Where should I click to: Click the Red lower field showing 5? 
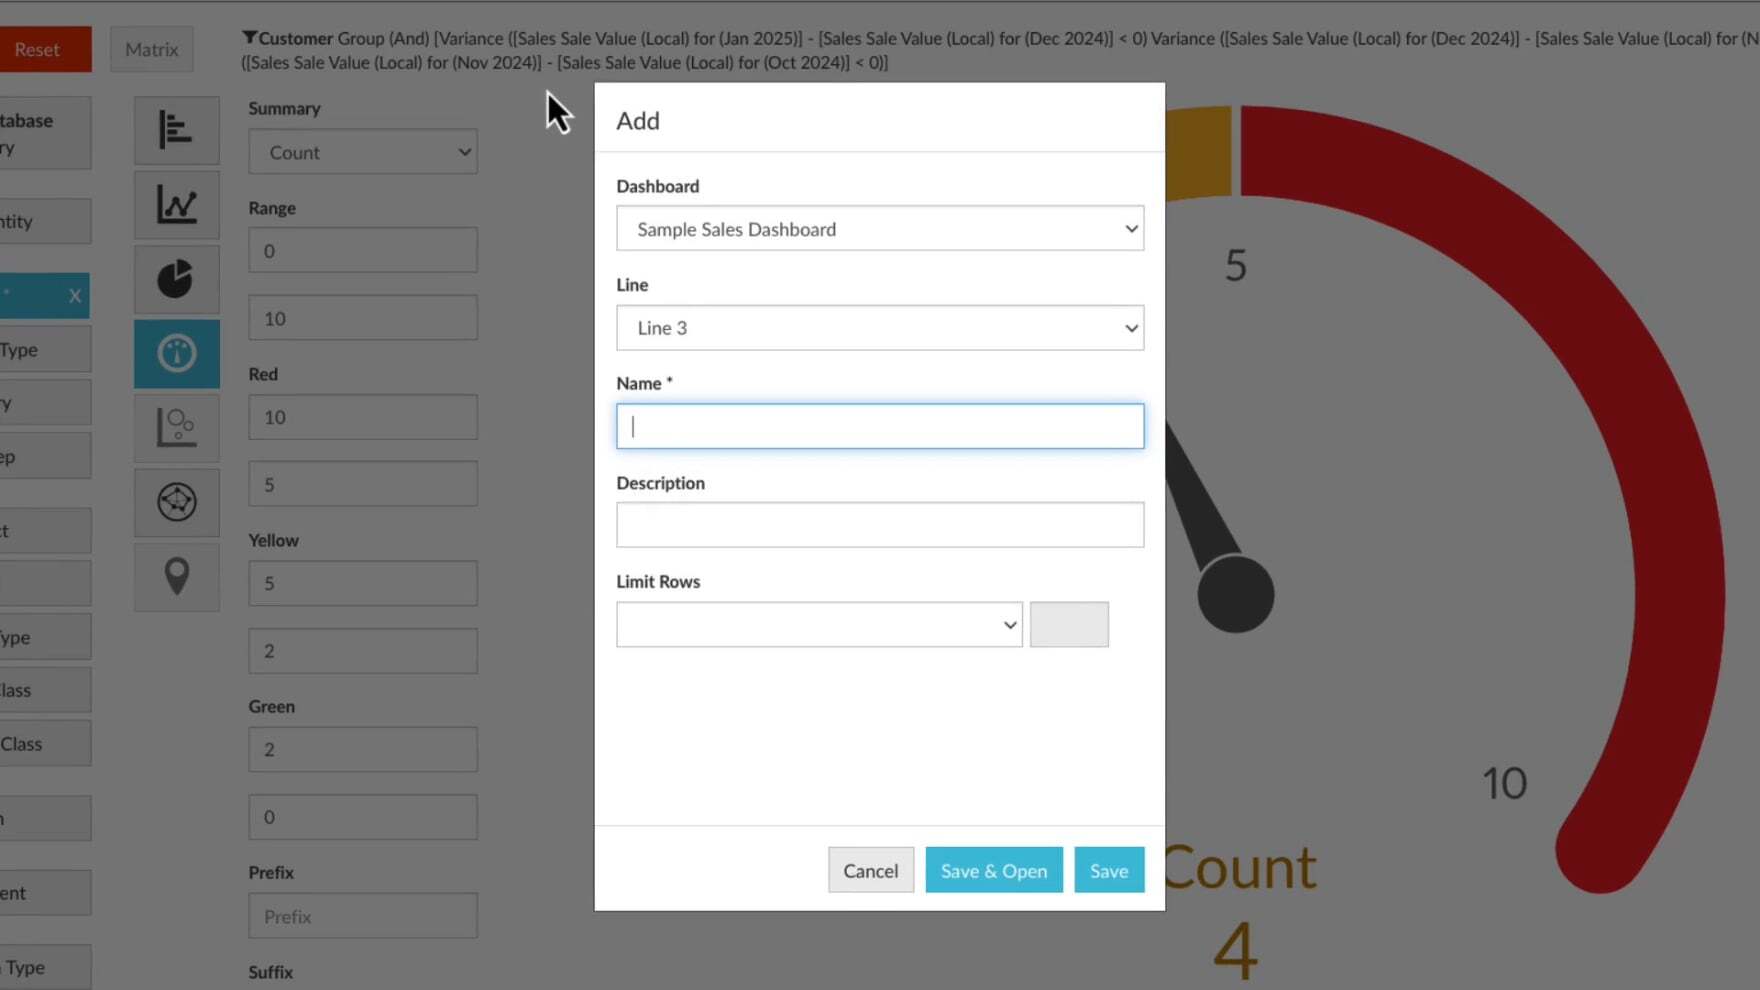tap(363, 484)
